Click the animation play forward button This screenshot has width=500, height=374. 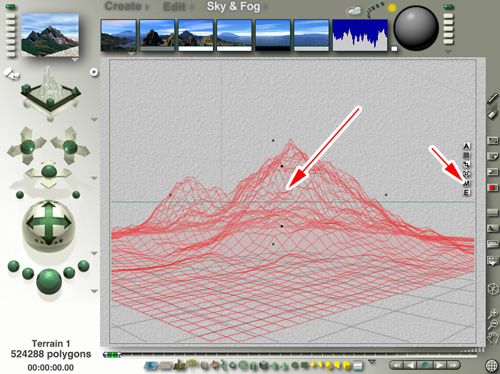[440, 365]
